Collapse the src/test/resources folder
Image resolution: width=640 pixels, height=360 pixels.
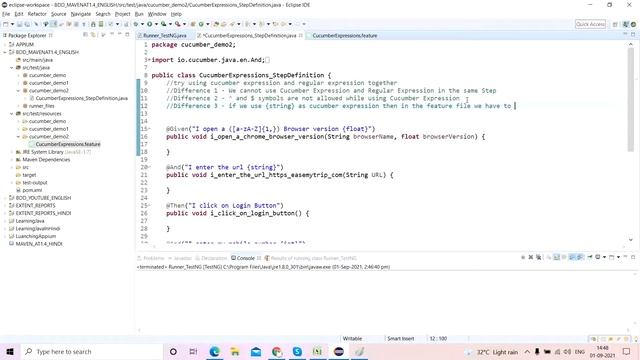(12, 114)
